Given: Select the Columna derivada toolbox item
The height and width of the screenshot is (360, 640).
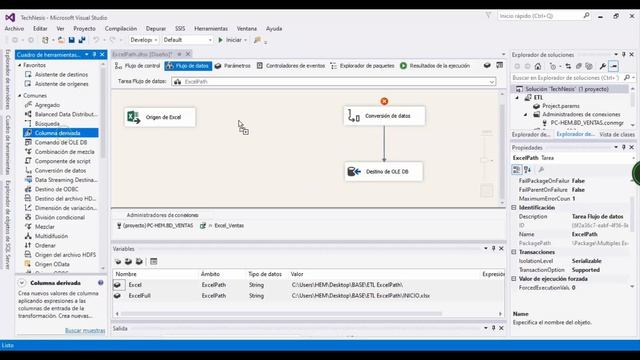Looking at the screenshot, I should (x=60, y=133).
